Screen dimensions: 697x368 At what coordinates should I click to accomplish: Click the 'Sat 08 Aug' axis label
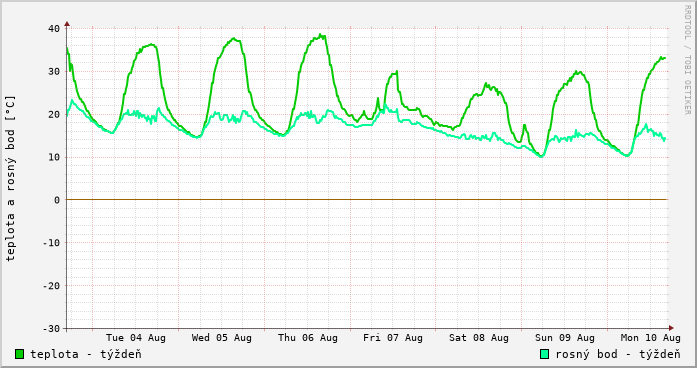click(x=479, y=338)
